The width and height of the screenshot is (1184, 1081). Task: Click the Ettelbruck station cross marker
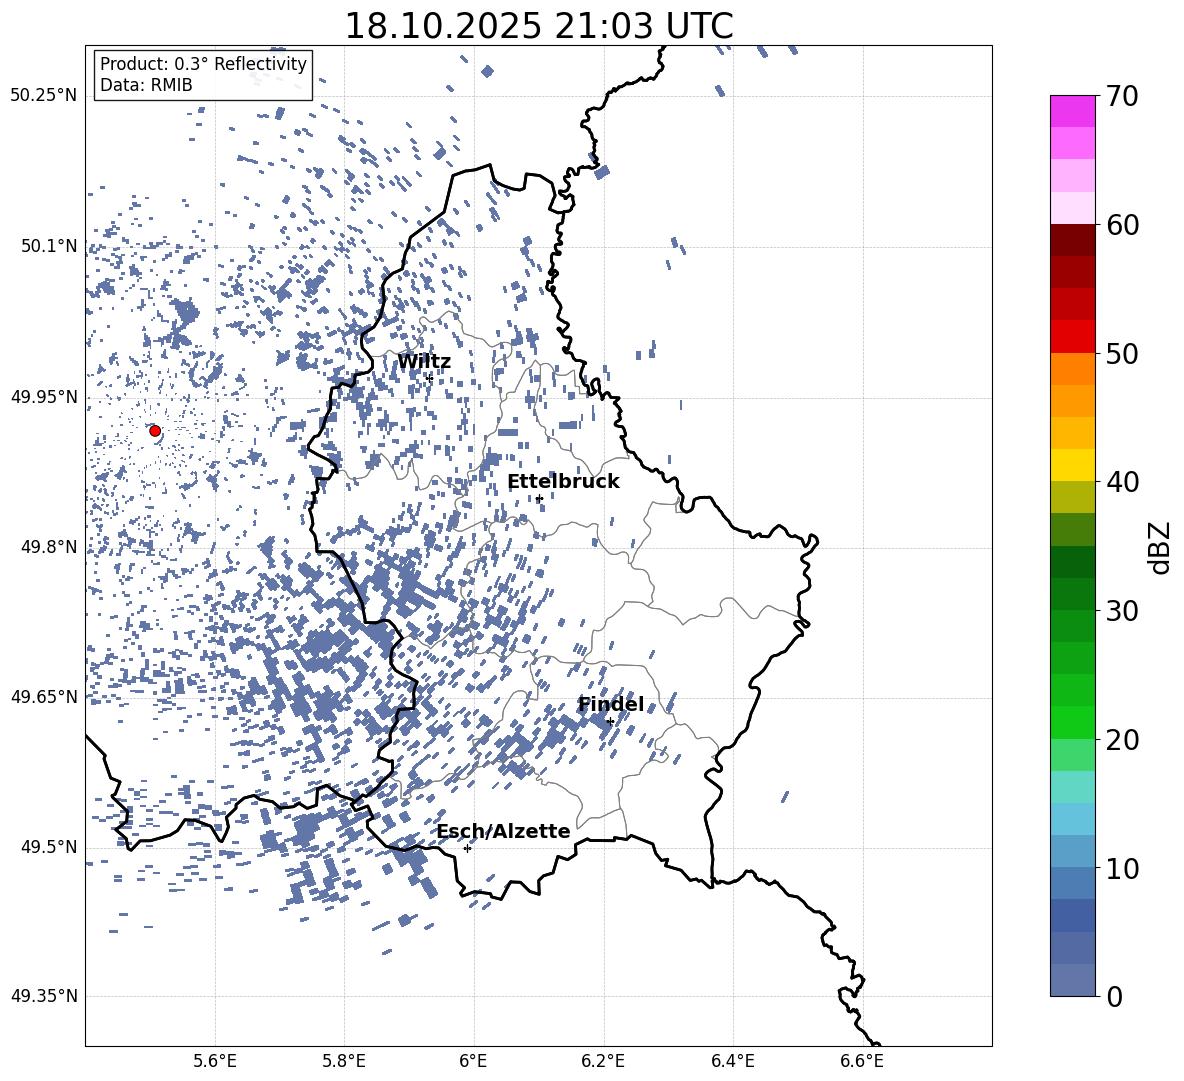[x=539, y=498]
